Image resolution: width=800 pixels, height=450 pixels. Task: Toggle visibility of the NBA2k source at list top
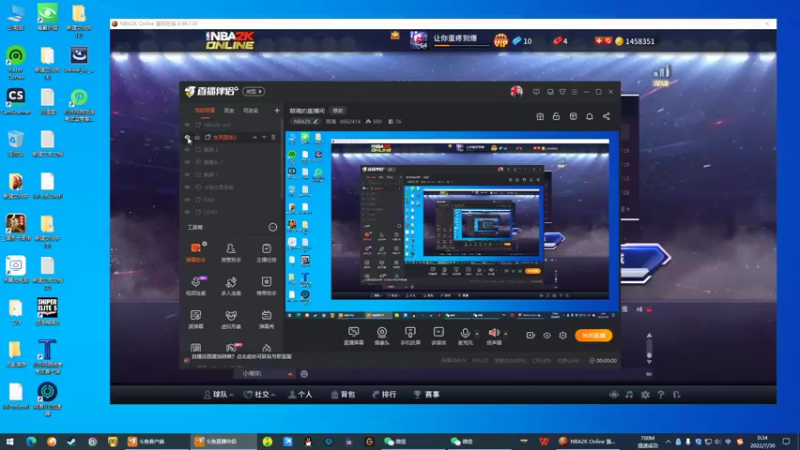coord(187,124)
